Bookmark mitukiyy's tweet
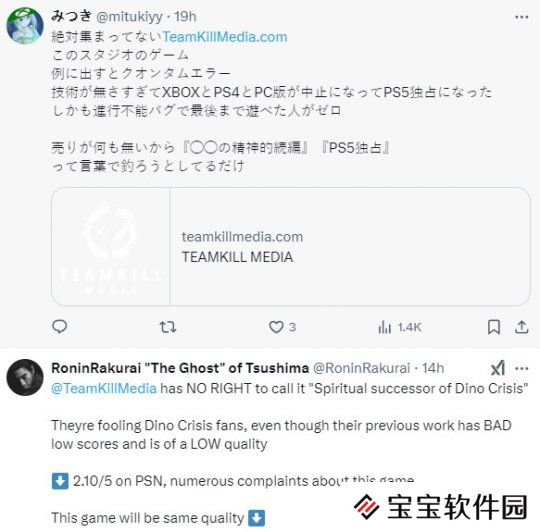Screen dimensions: 540x532 click(x=494, y=327)
